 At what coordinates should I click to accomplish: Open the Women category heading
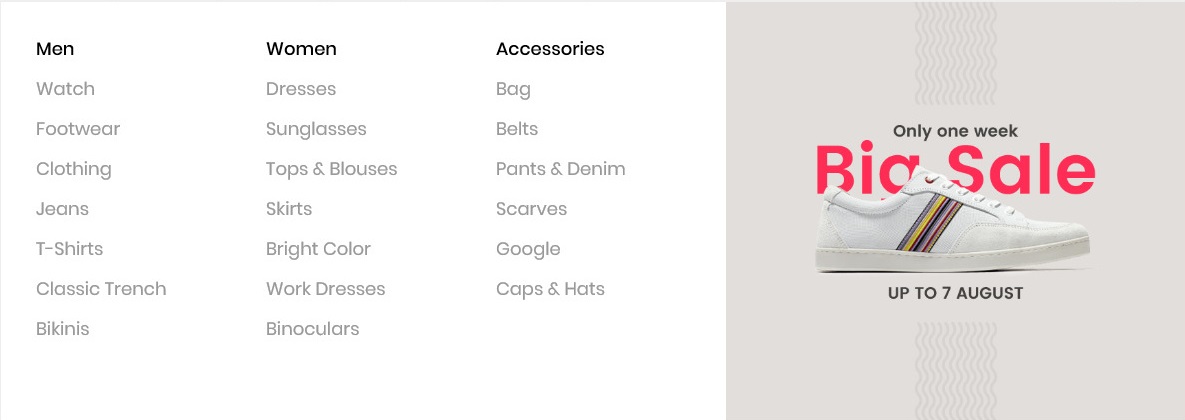pyautogui.click(x=301, y=49)
